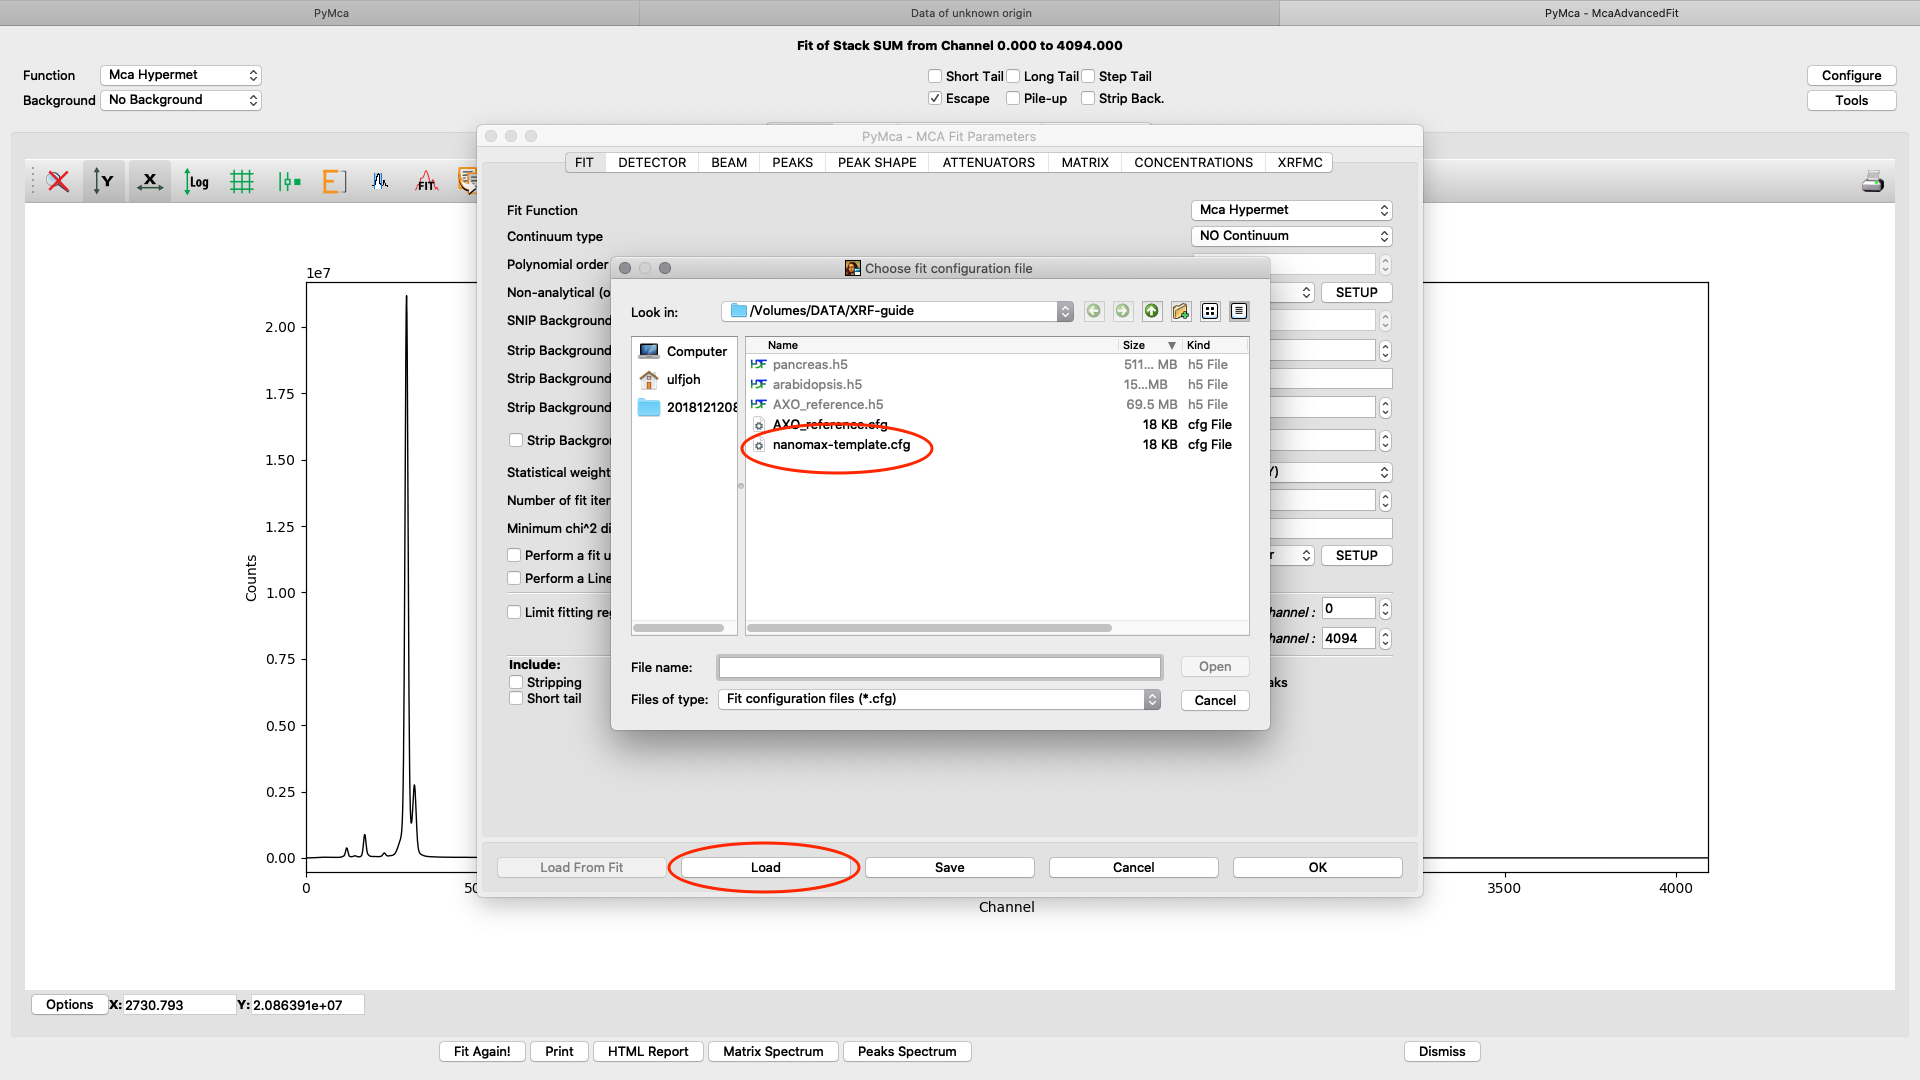The height and width of the screenshot is (1080, 1920).
Task: Click the print icon above the plot
Action: (1873, 181)
